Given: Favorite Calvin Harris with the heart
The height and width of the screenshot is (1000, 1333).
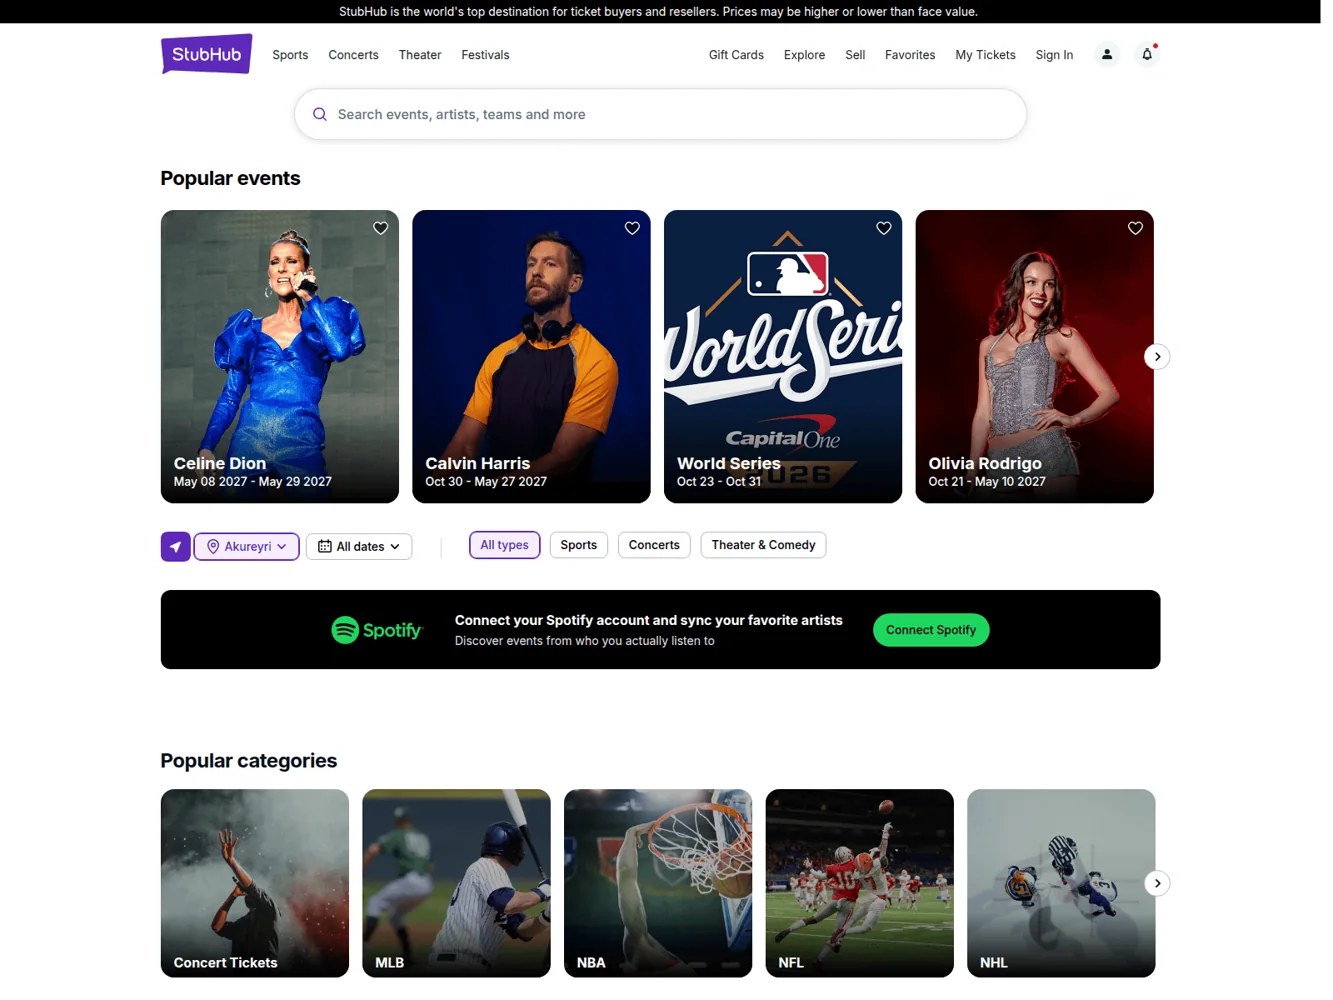Looking at the screenshot, I should [x=632, y=228].
